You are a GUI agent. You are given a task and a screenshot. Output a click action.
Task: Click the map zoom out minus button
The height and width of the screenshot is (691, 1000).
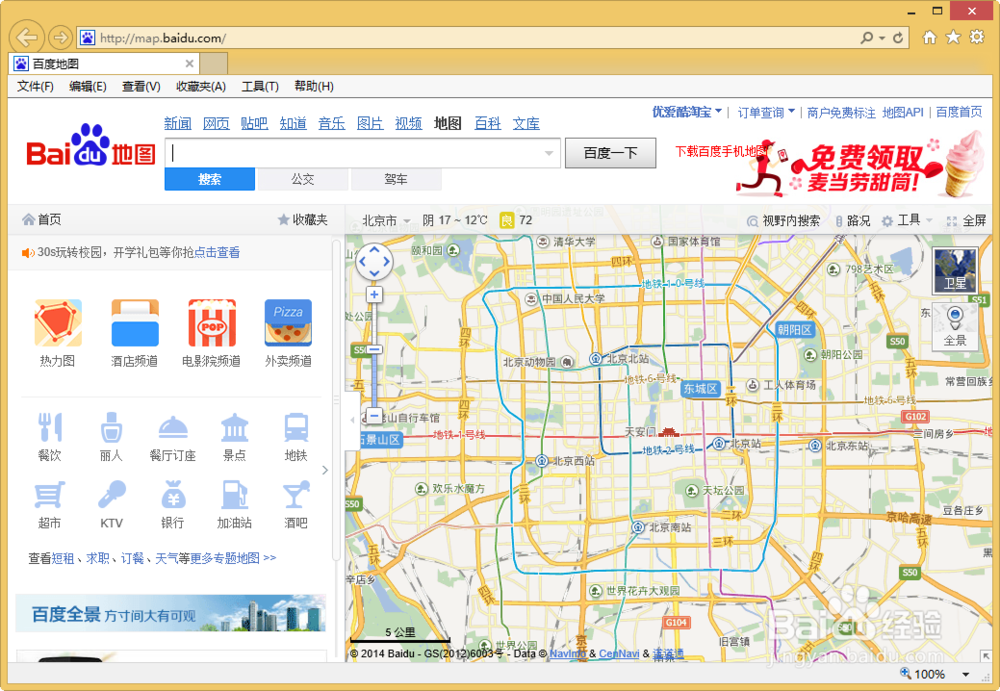[x=374, y=415]
